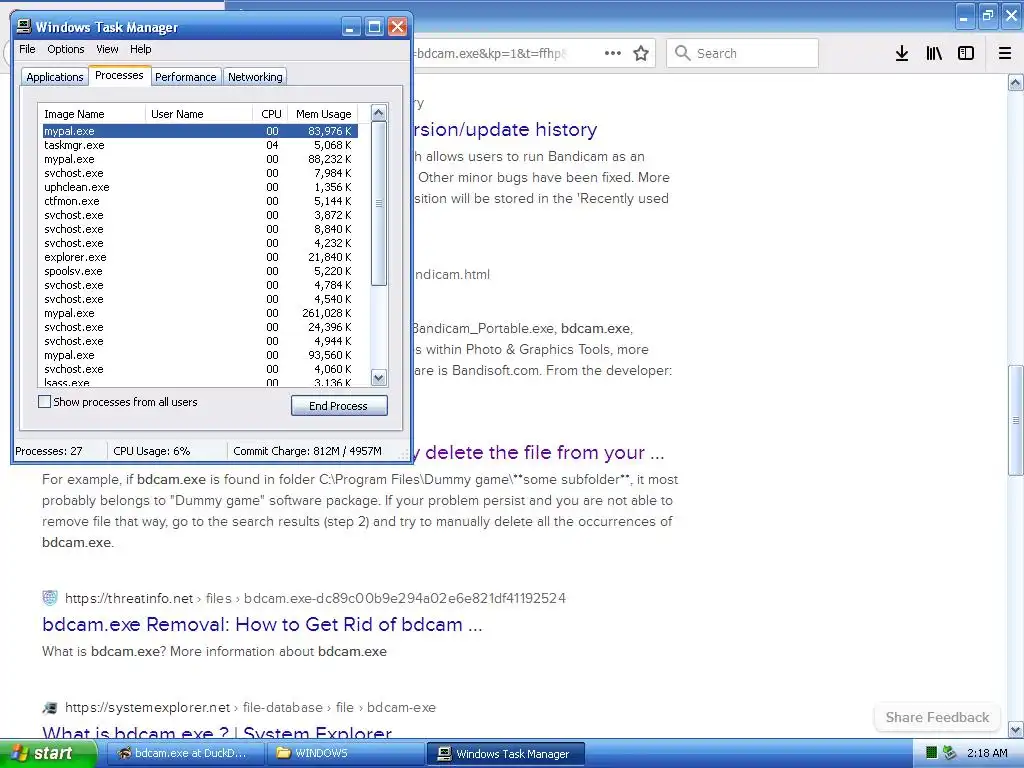Select the explorer.exe process row

pyautogui.click(x=200, y=257)
